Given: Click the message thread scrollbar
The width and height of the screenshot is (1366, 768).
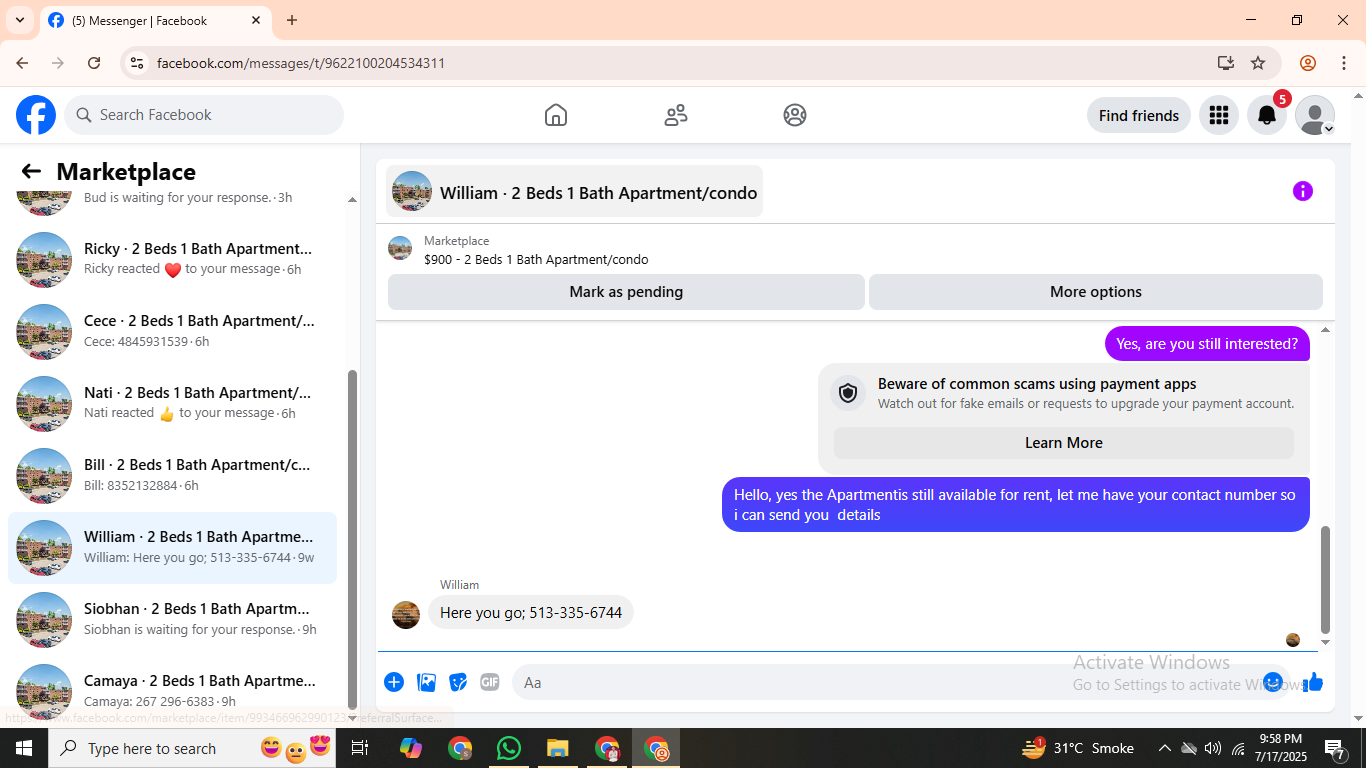Looking at the screenshot, I should point(1326,580).
